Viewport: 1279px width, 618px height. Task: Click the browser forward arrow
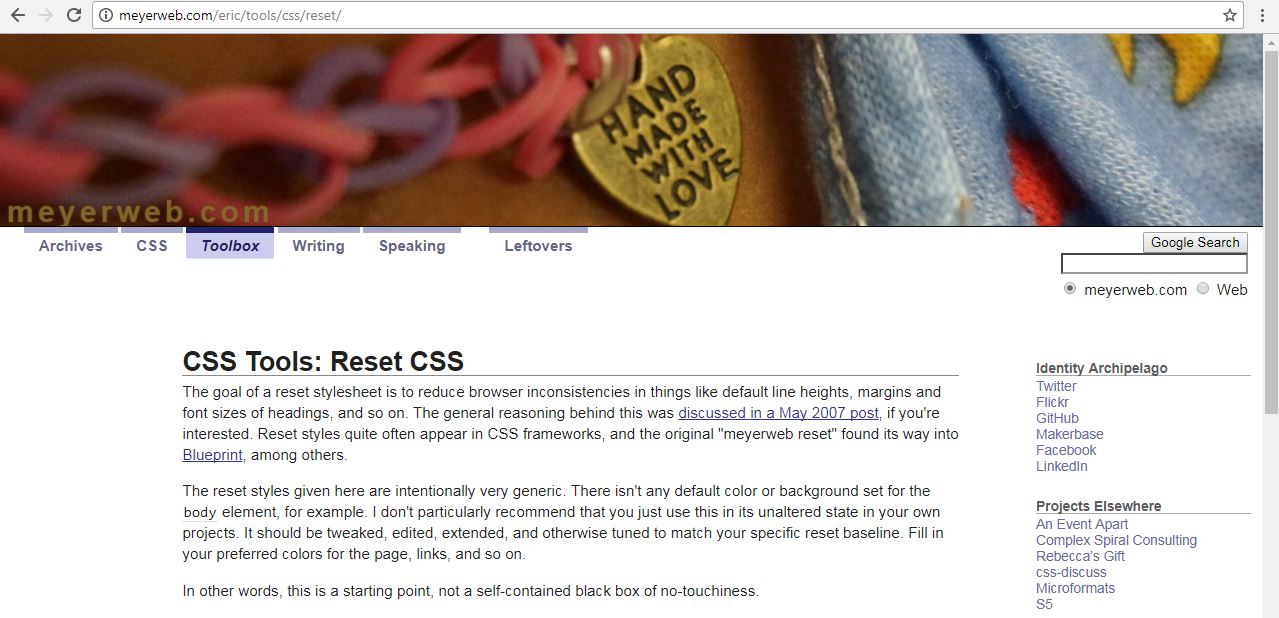click(45, 15)
